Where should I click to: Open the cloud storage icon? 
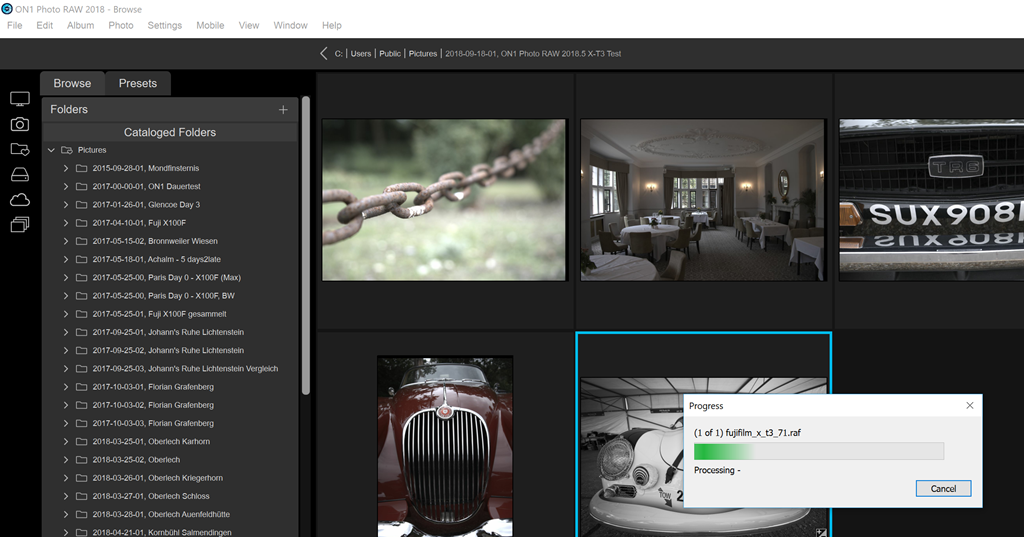click(x=19, y=200)
